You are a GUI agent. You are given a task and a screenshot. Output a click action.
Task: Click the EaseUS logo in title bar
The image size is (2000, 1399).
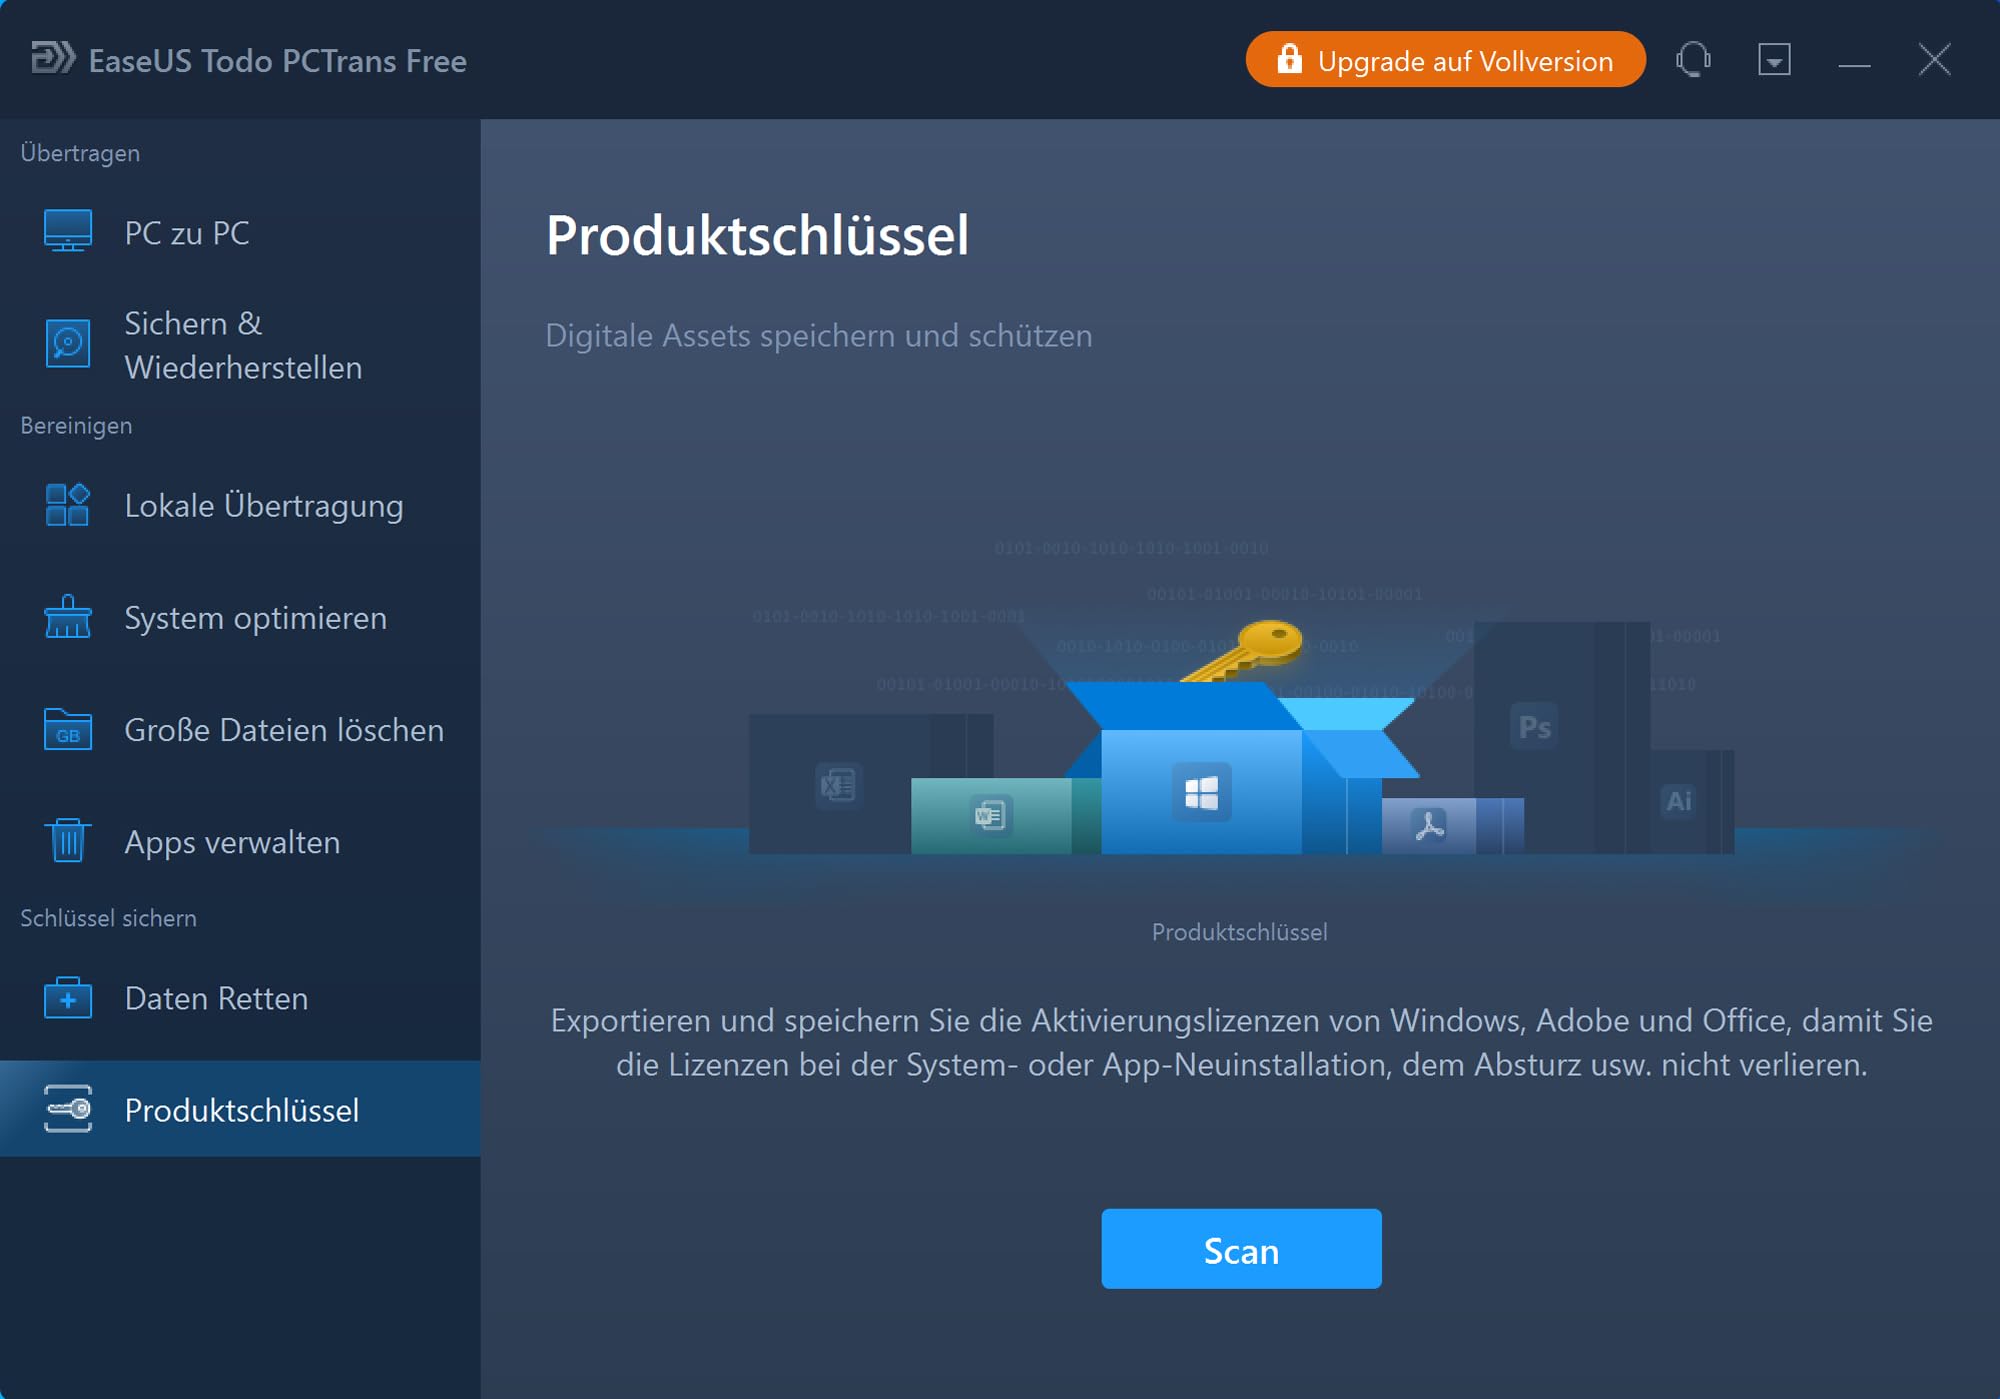pyautogui.click(x=53, y=58)
